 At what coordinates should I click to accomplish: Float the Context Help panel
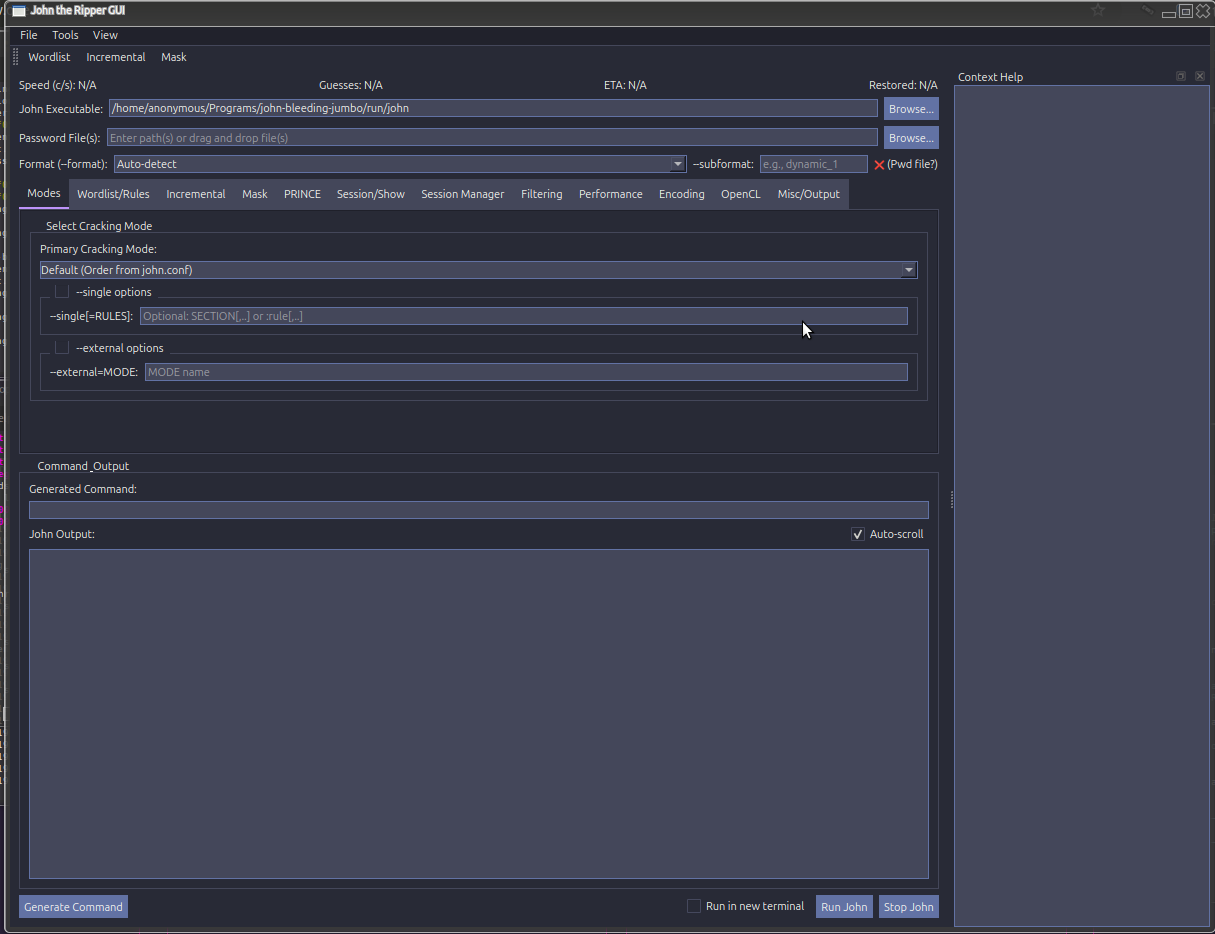coord(1181,76)
